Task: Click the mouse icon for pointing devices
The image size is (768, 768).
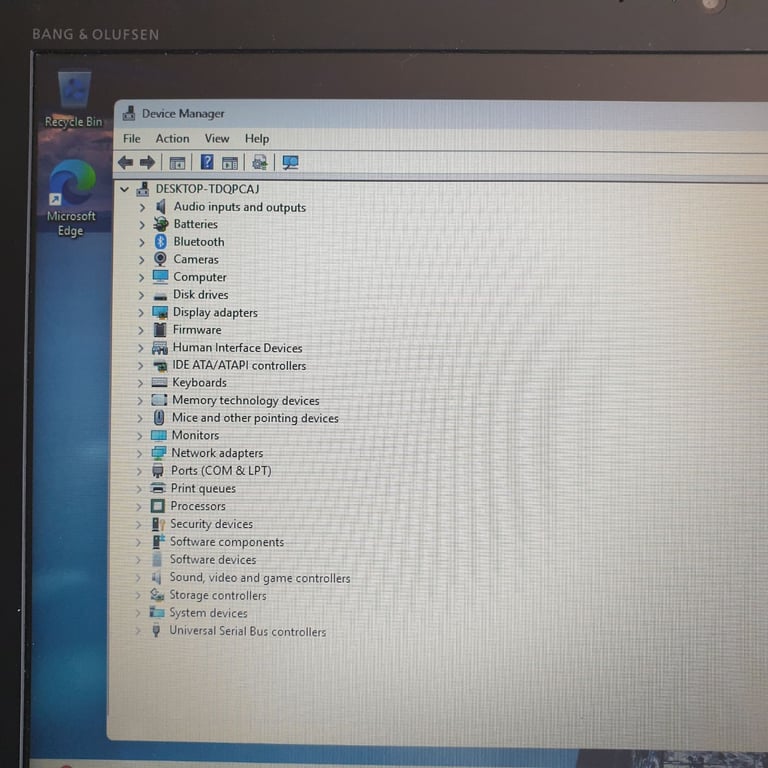Action: [x=159, y=418]
